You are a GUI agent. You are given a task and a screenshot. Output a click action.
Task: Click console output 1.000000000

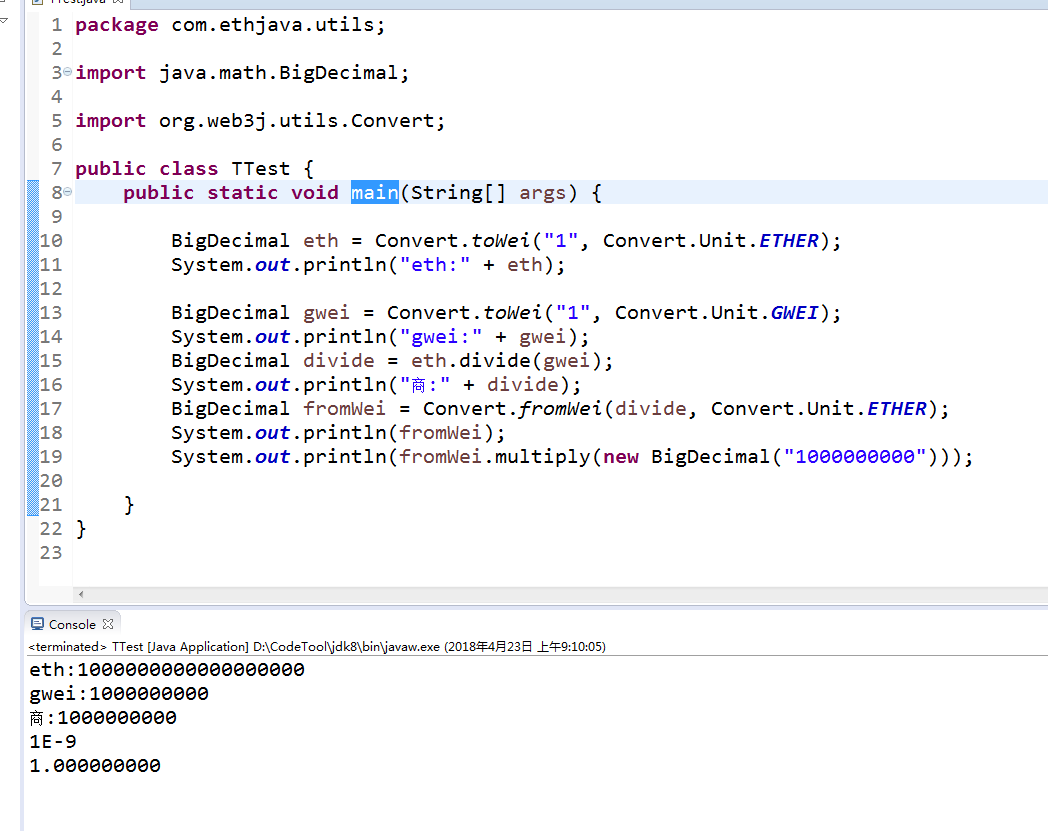pos(95,766)
